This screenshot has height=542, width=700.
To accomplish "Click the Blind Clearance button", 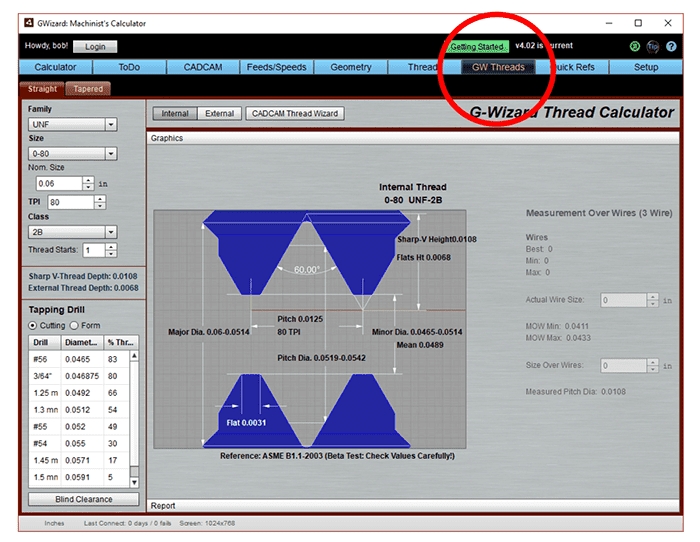I will coord(83,499).
